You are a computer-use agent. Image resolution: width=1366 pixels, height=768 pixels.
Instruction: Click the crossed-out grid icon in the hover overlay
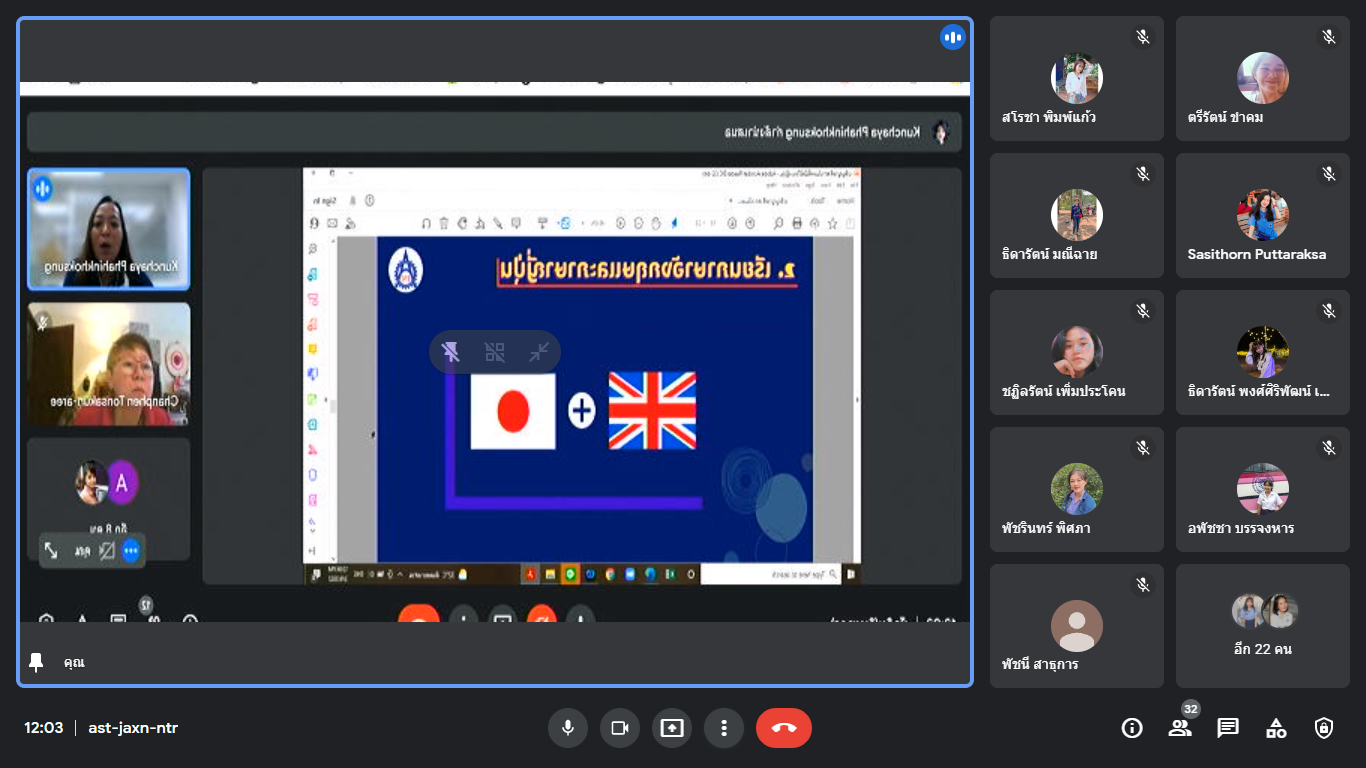click(495, 352)
